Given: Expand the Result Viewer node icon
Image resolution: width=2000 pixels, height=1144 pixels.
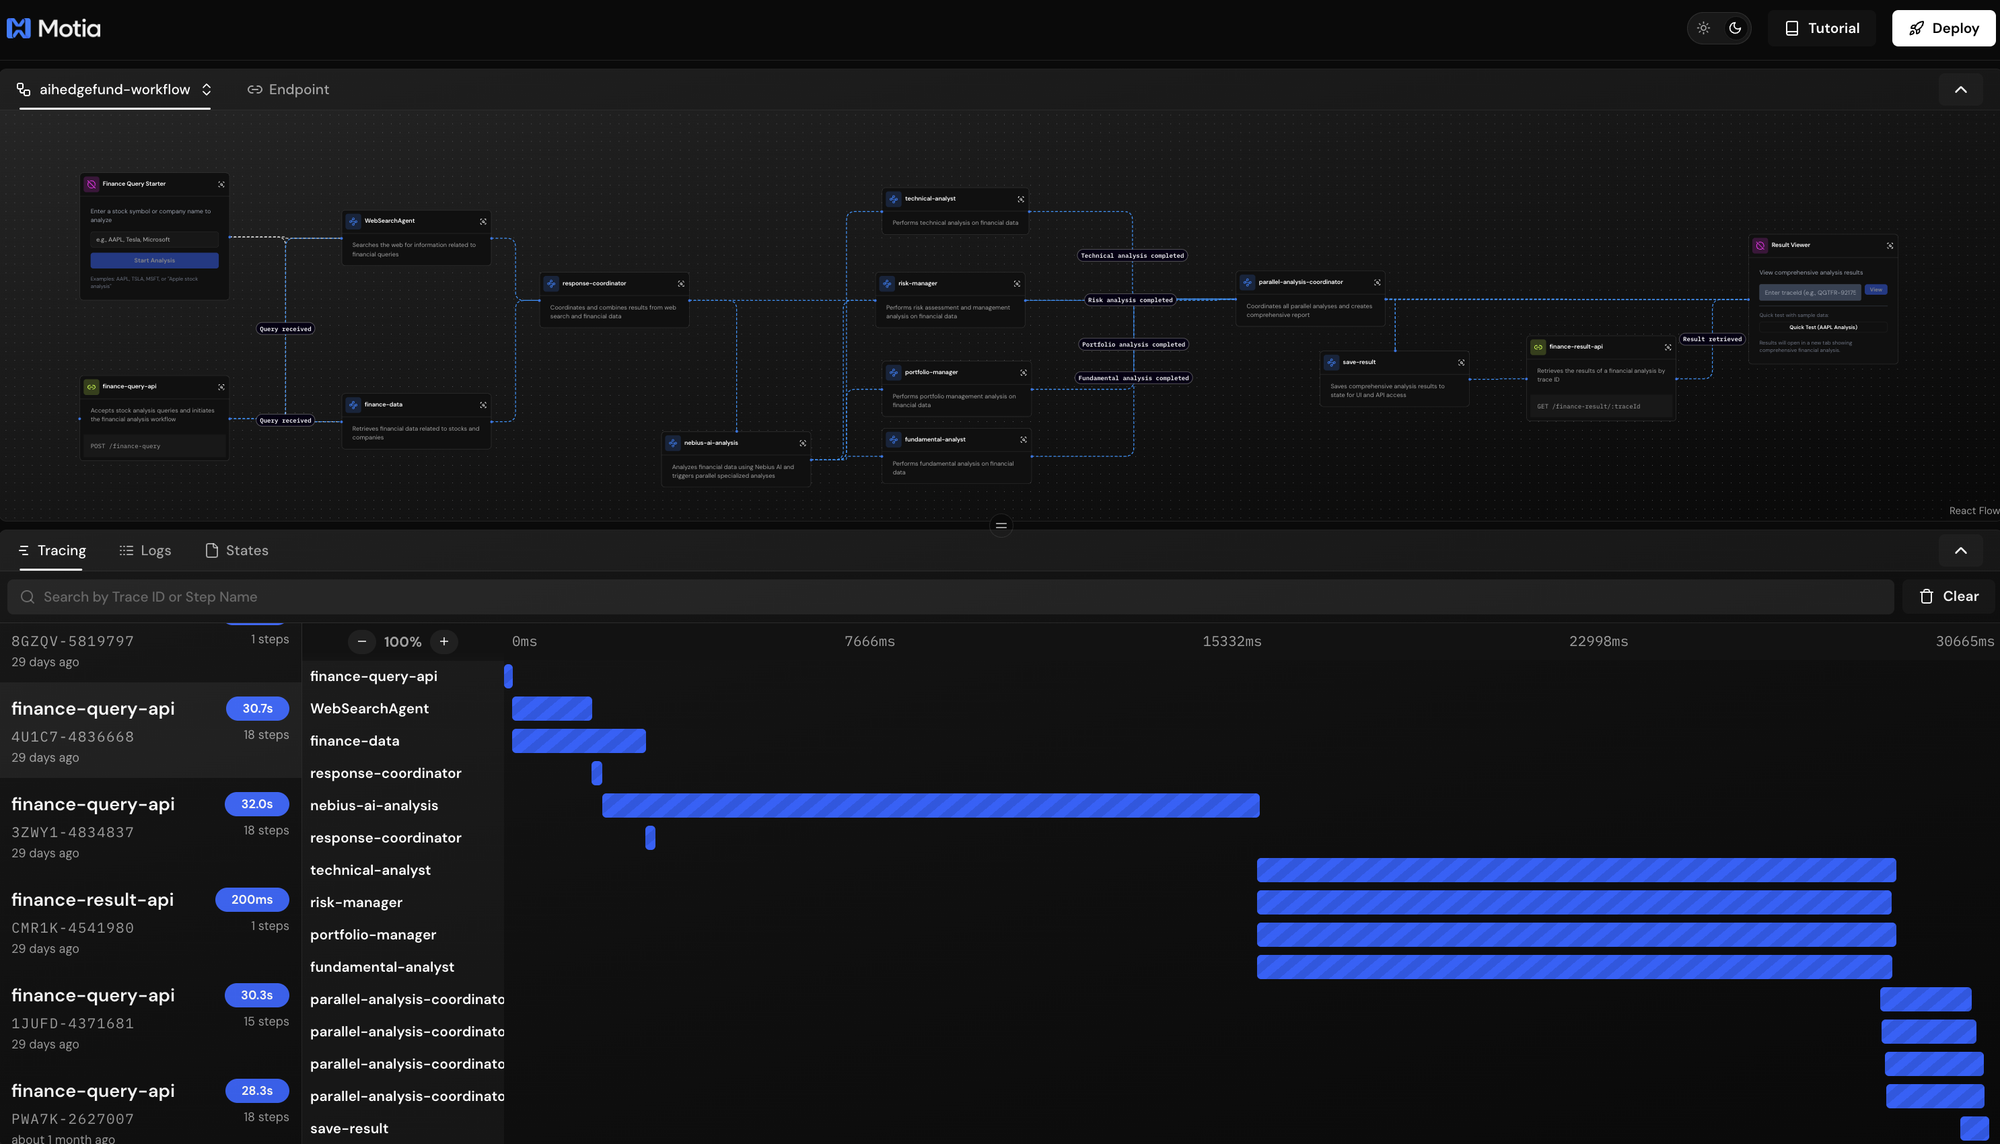Looking at the screenshot, I should (x=1889, y=246).
